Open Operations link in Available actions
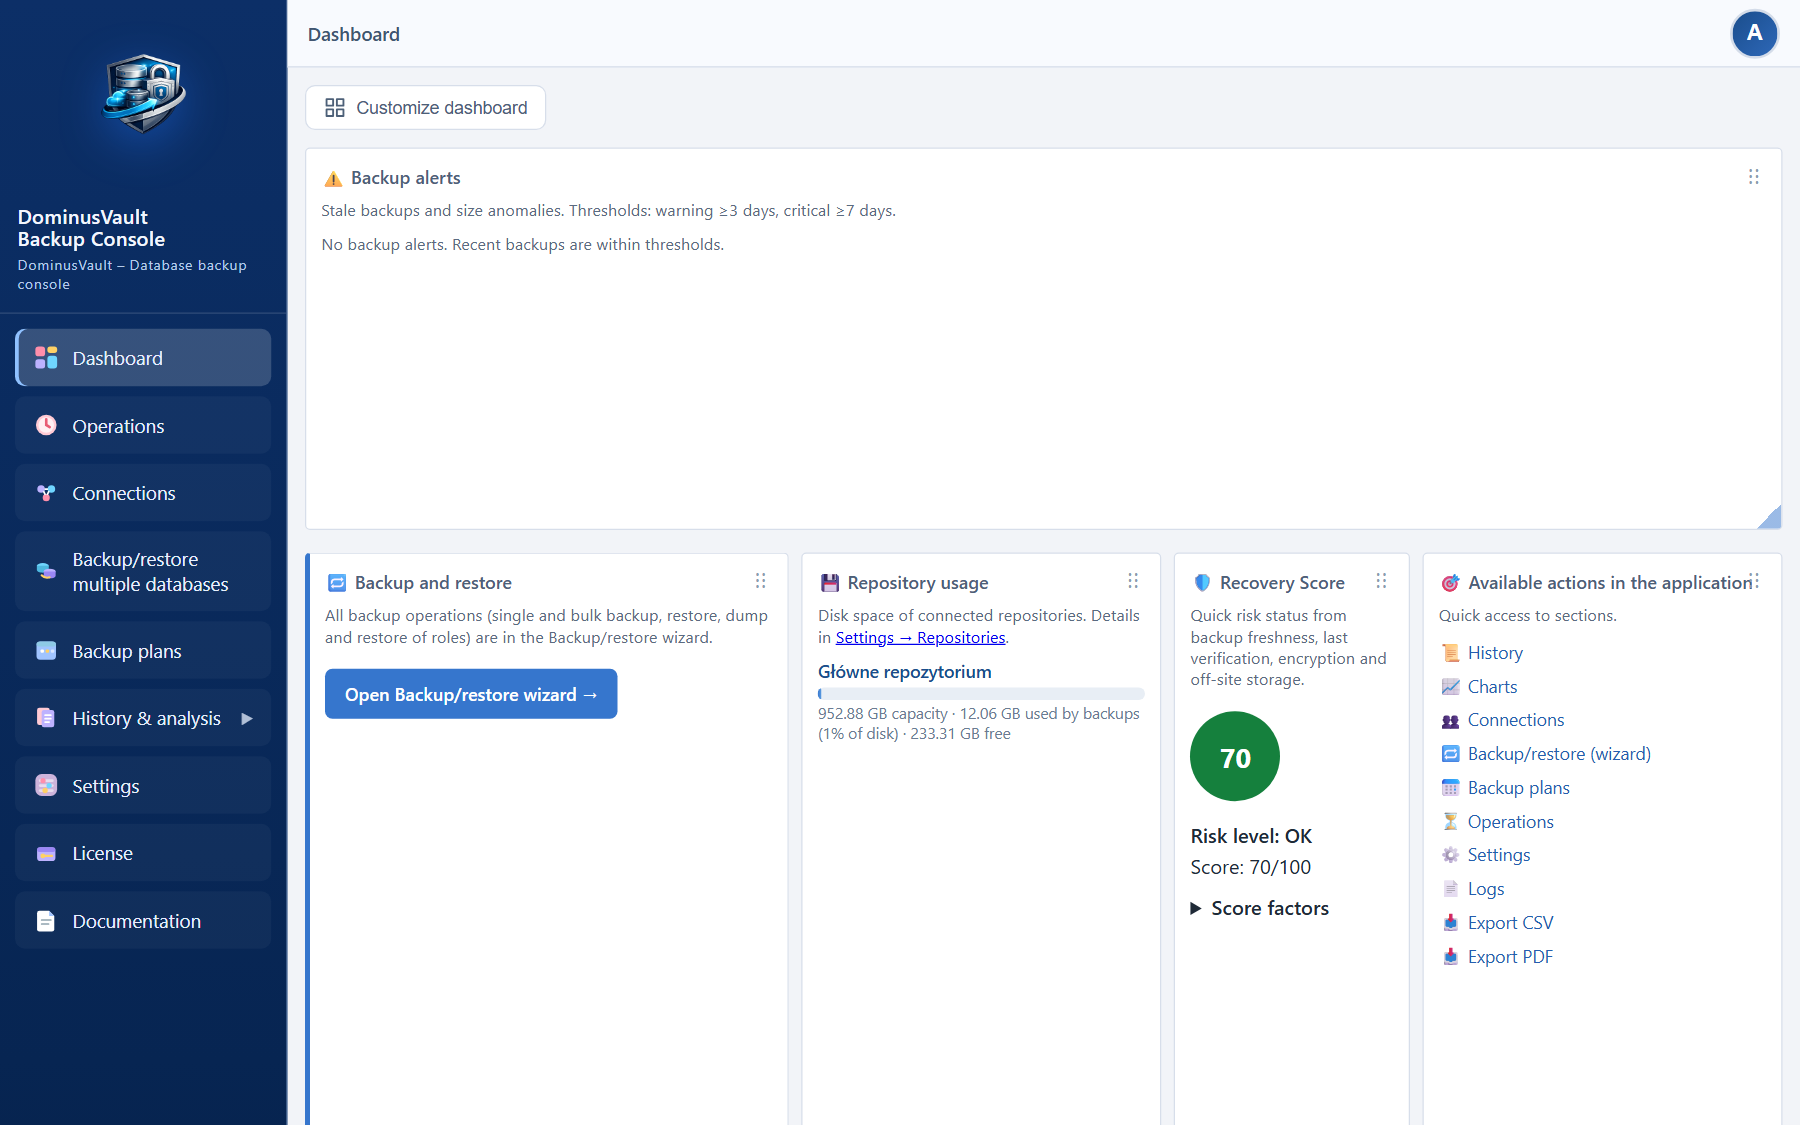This screenshot has height=1125, width=1800. [1510, 822]
